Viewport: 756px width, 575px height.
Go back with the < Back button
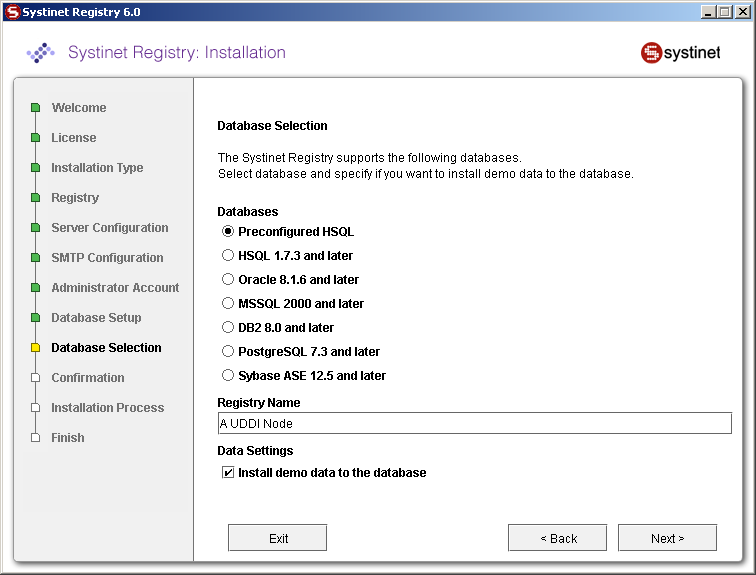557,538
